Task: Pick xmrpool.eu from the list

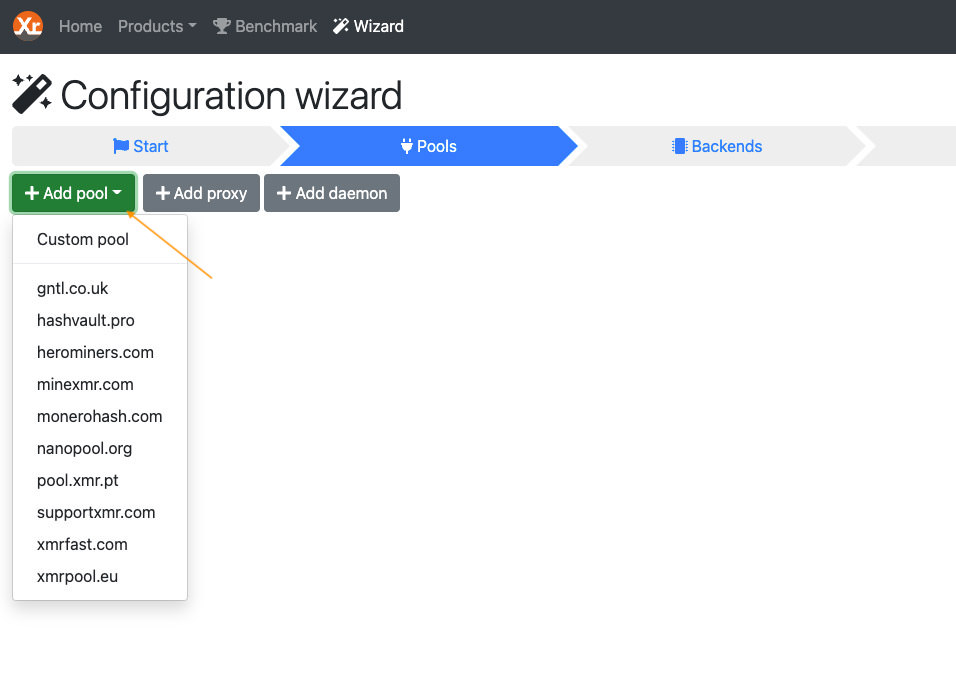Action: 100,577
